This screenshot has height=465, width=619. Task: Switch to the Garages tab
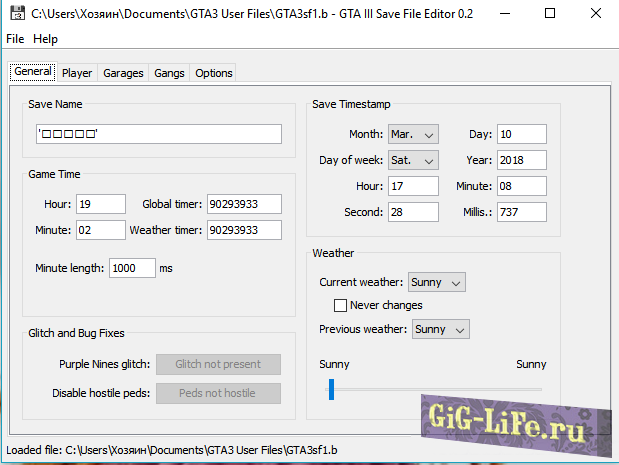click(123, 73)
